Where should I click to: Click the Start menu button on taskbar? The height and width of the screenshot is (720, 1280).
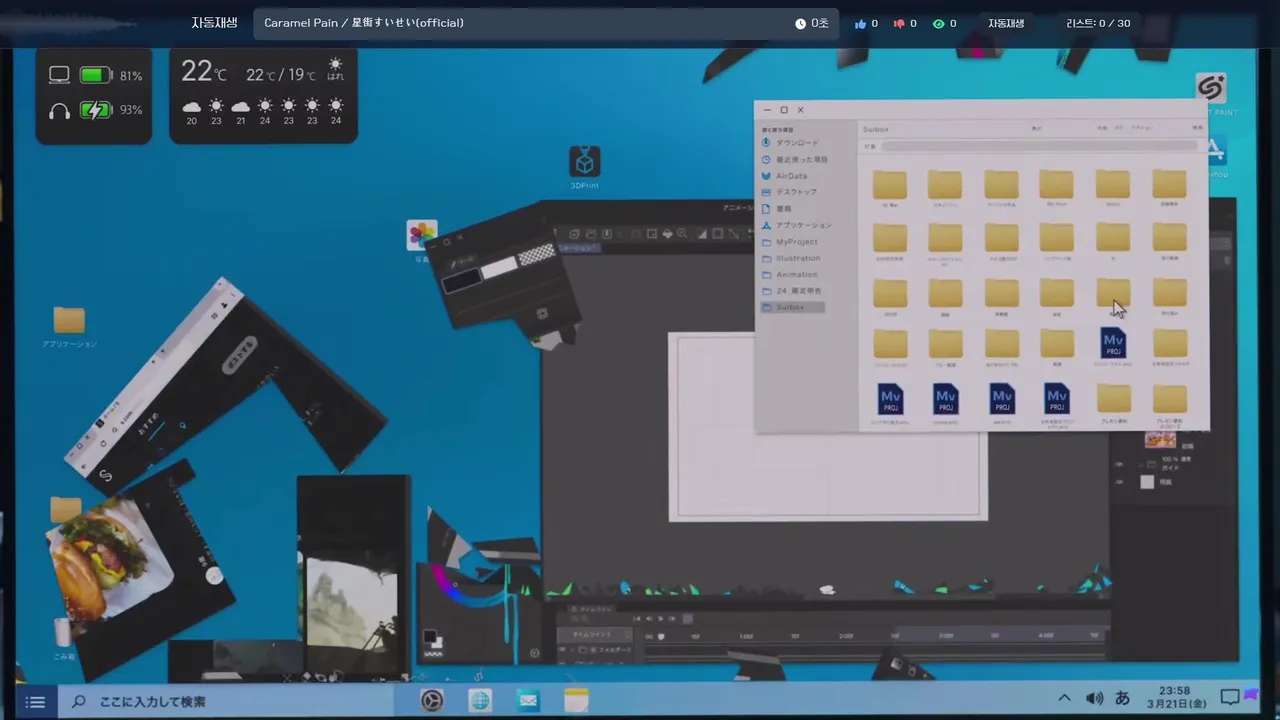pyautogui.click(x=35, y=702)
